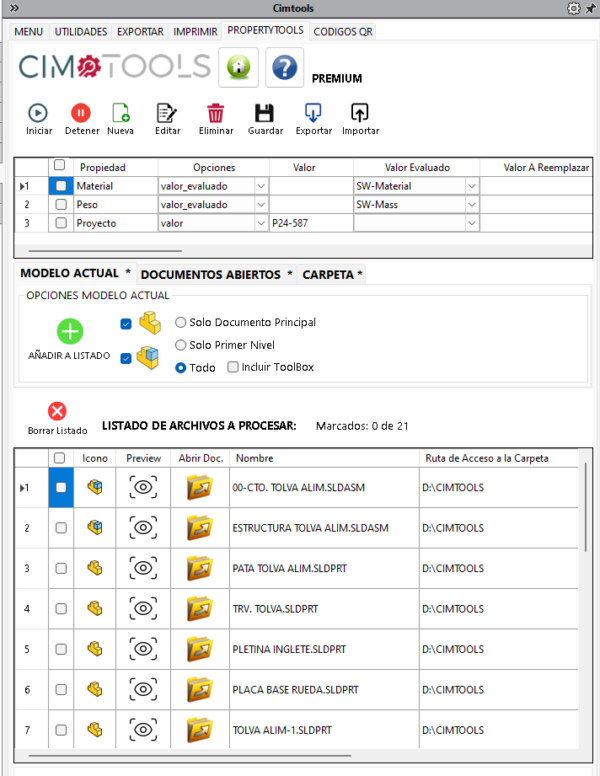Image resolution: width=600 pixels, height=776 pixels.
Task: Click properties table horizontal scrollbar
Action: click(x=105, y=251)
